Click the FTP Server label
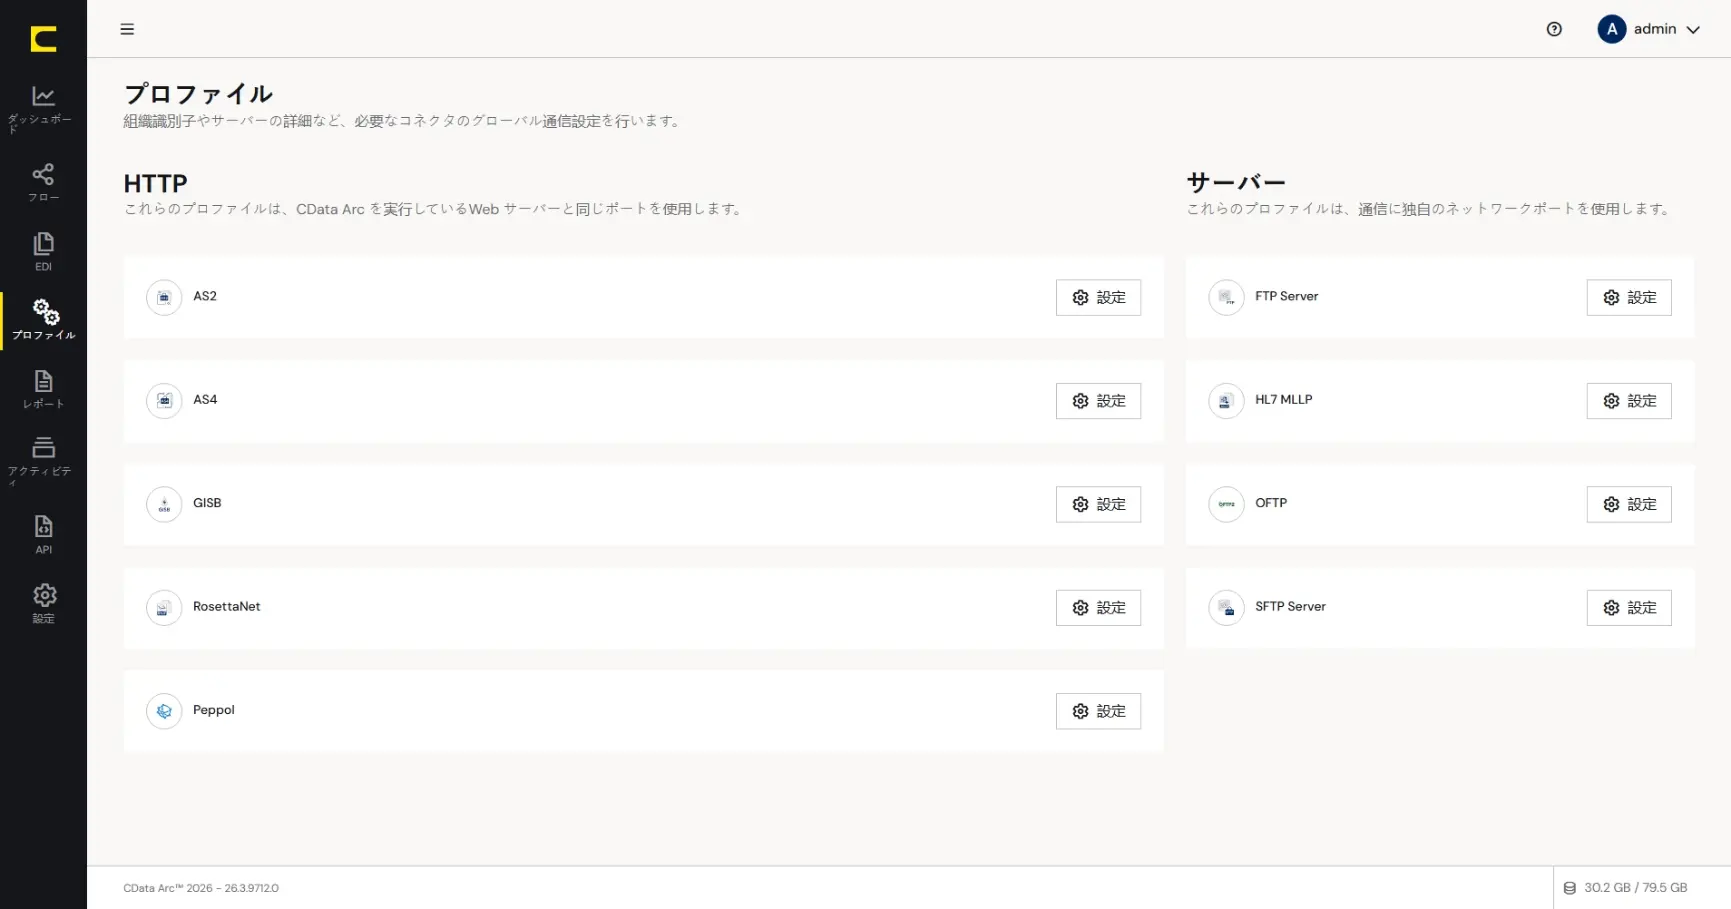1731x909 pixels. click(1286, 296)
